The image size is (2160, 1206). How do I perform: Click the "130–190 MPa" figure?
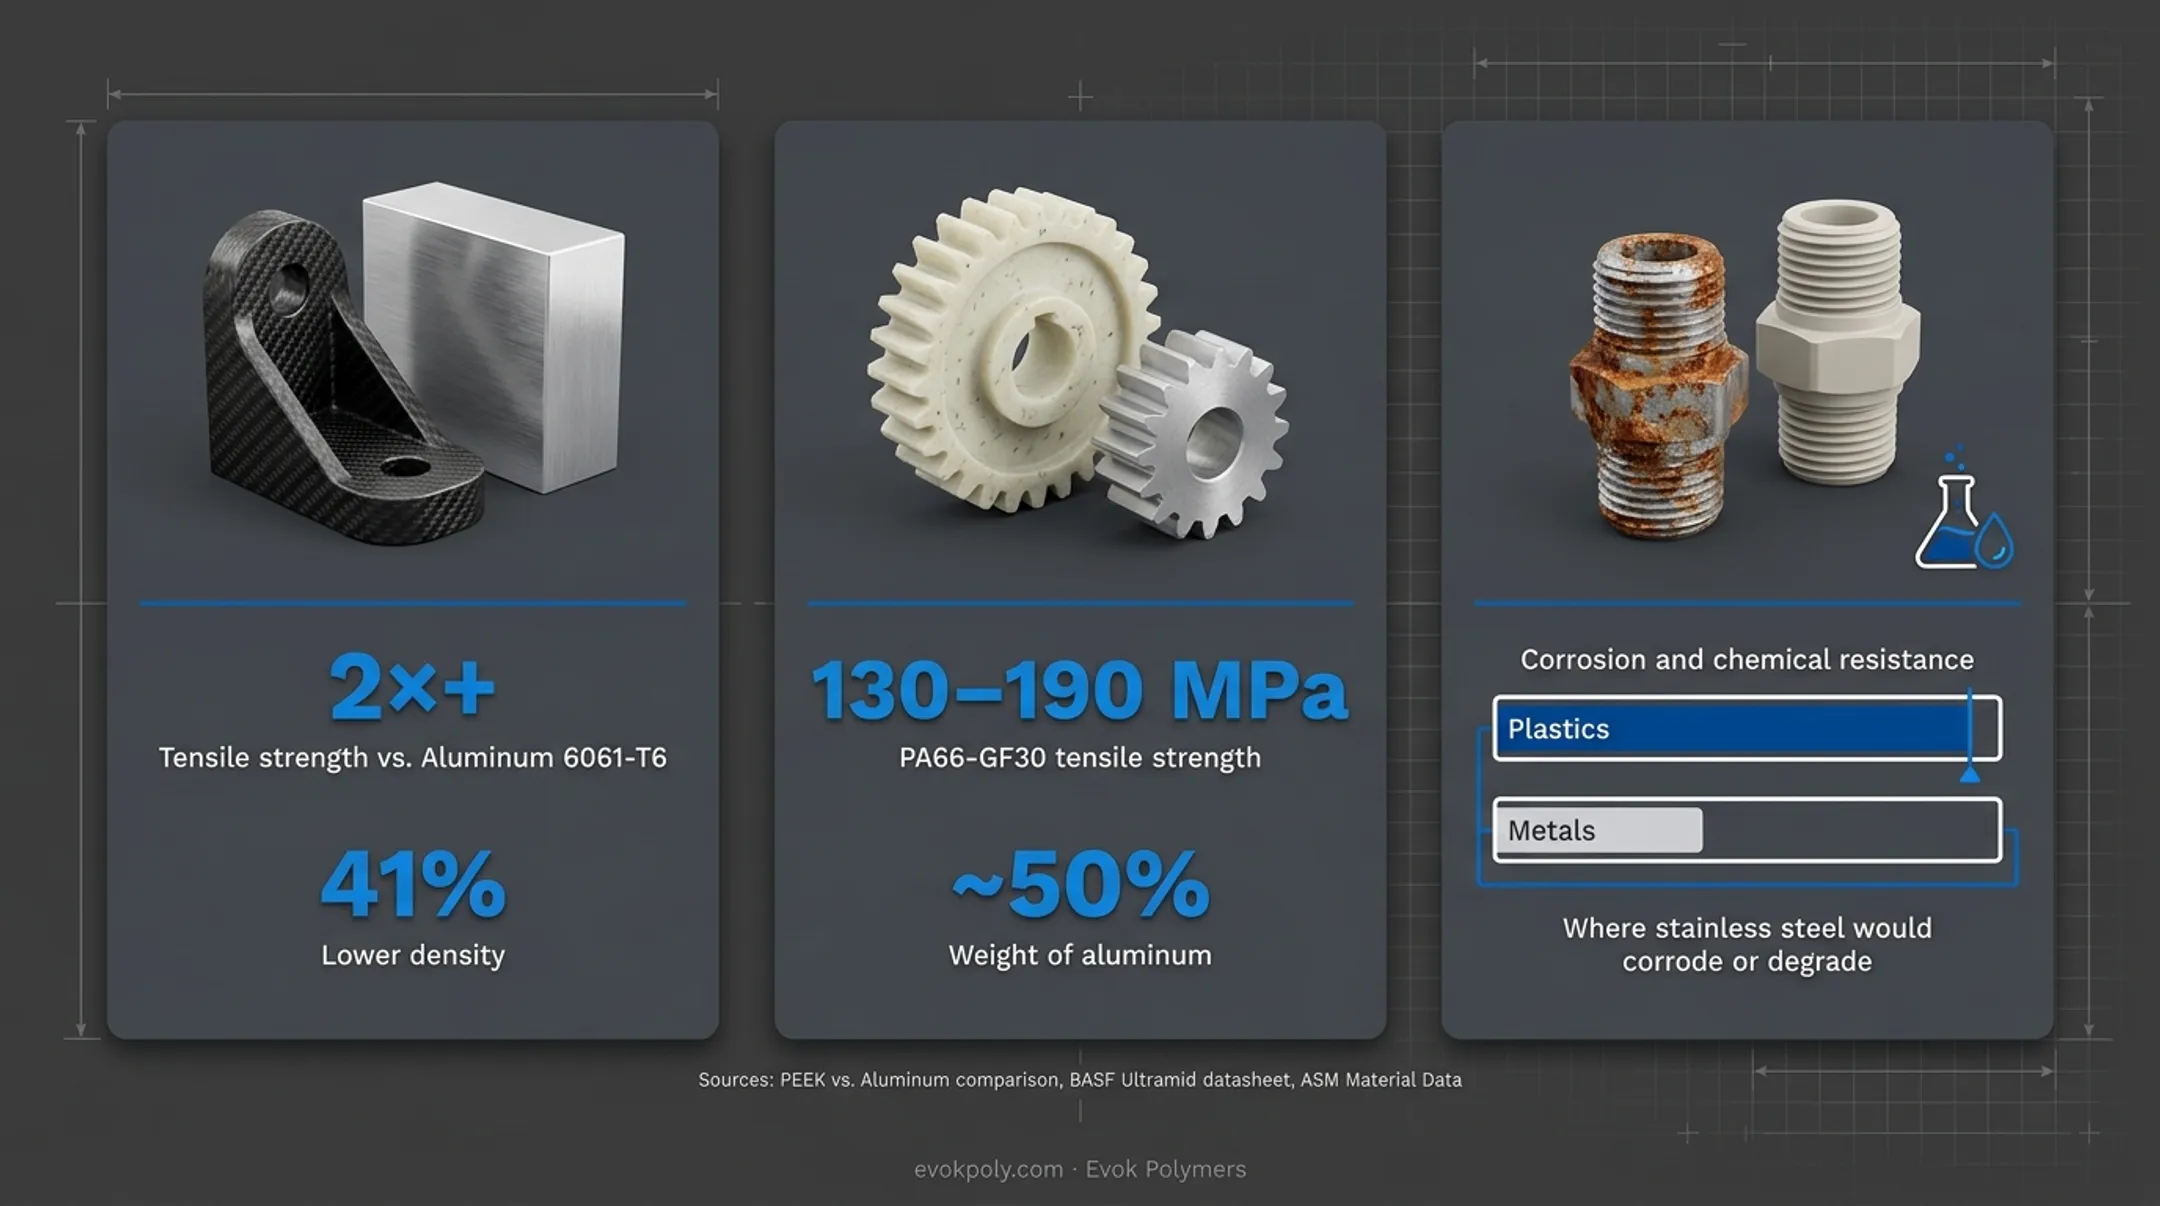pos(1080,689)
